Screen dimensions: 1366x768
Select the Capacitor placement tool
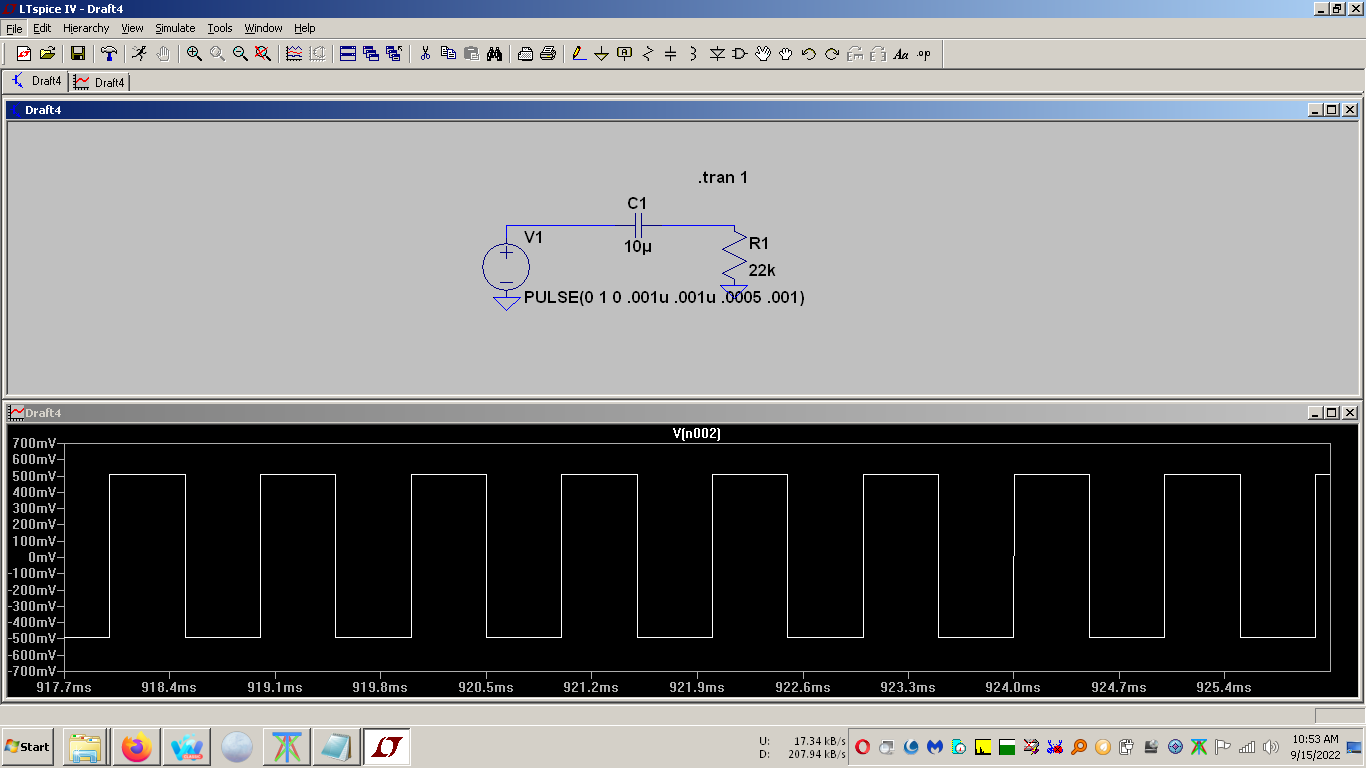(x=670, y=54)
